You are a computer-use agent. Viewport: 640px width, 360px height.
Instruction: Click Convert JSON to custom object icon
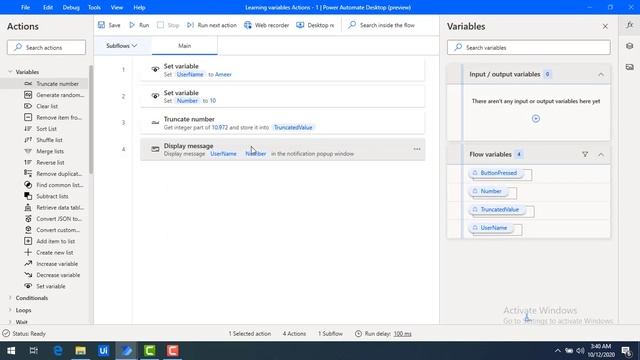pos(28,218)
